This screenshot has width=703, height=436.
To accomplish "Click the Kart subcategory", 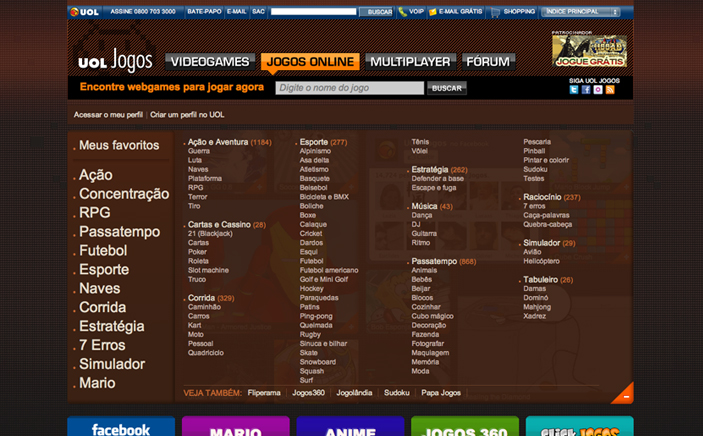I will 195,325.
